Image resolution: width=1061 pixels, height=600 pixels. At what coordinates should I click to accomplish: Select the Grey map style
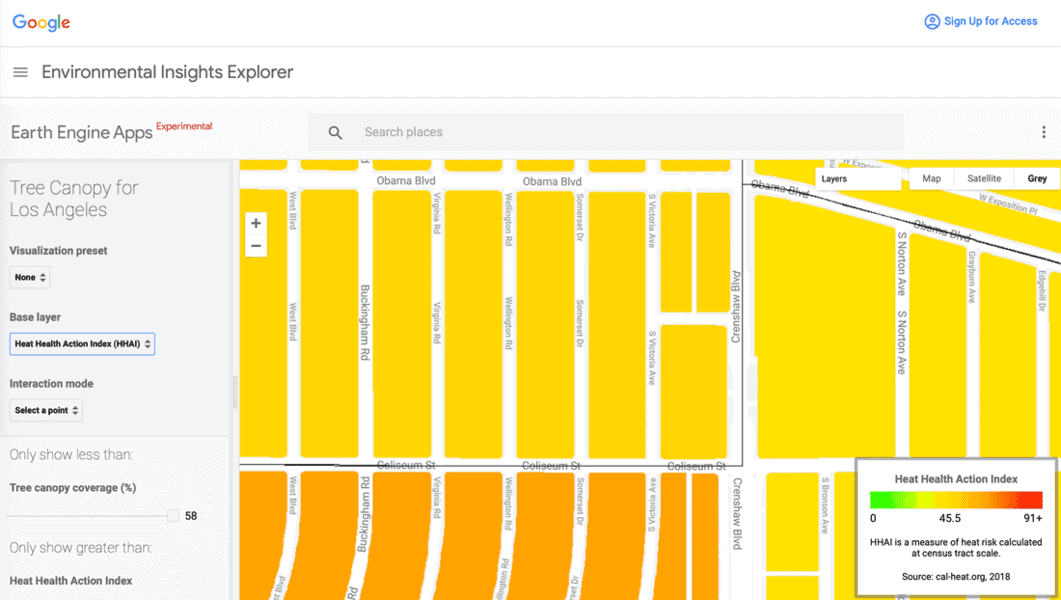point(1037,179)
